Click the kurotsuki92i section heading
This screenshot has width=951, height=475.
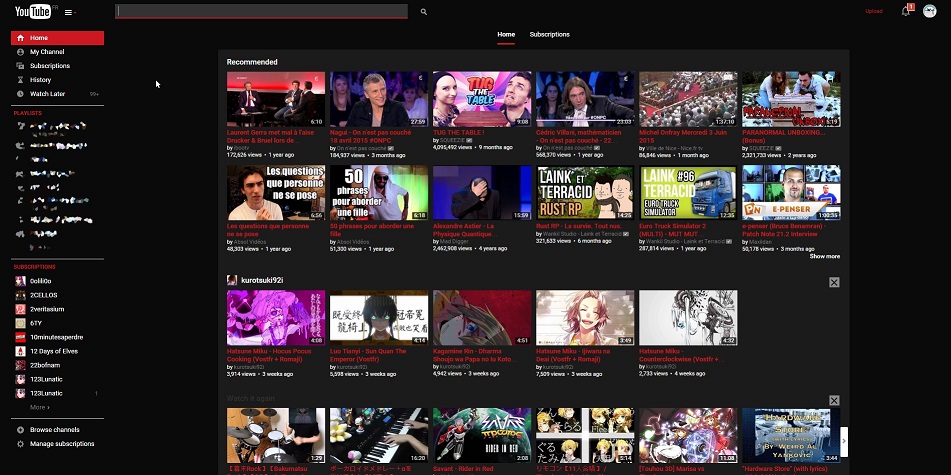262,280
